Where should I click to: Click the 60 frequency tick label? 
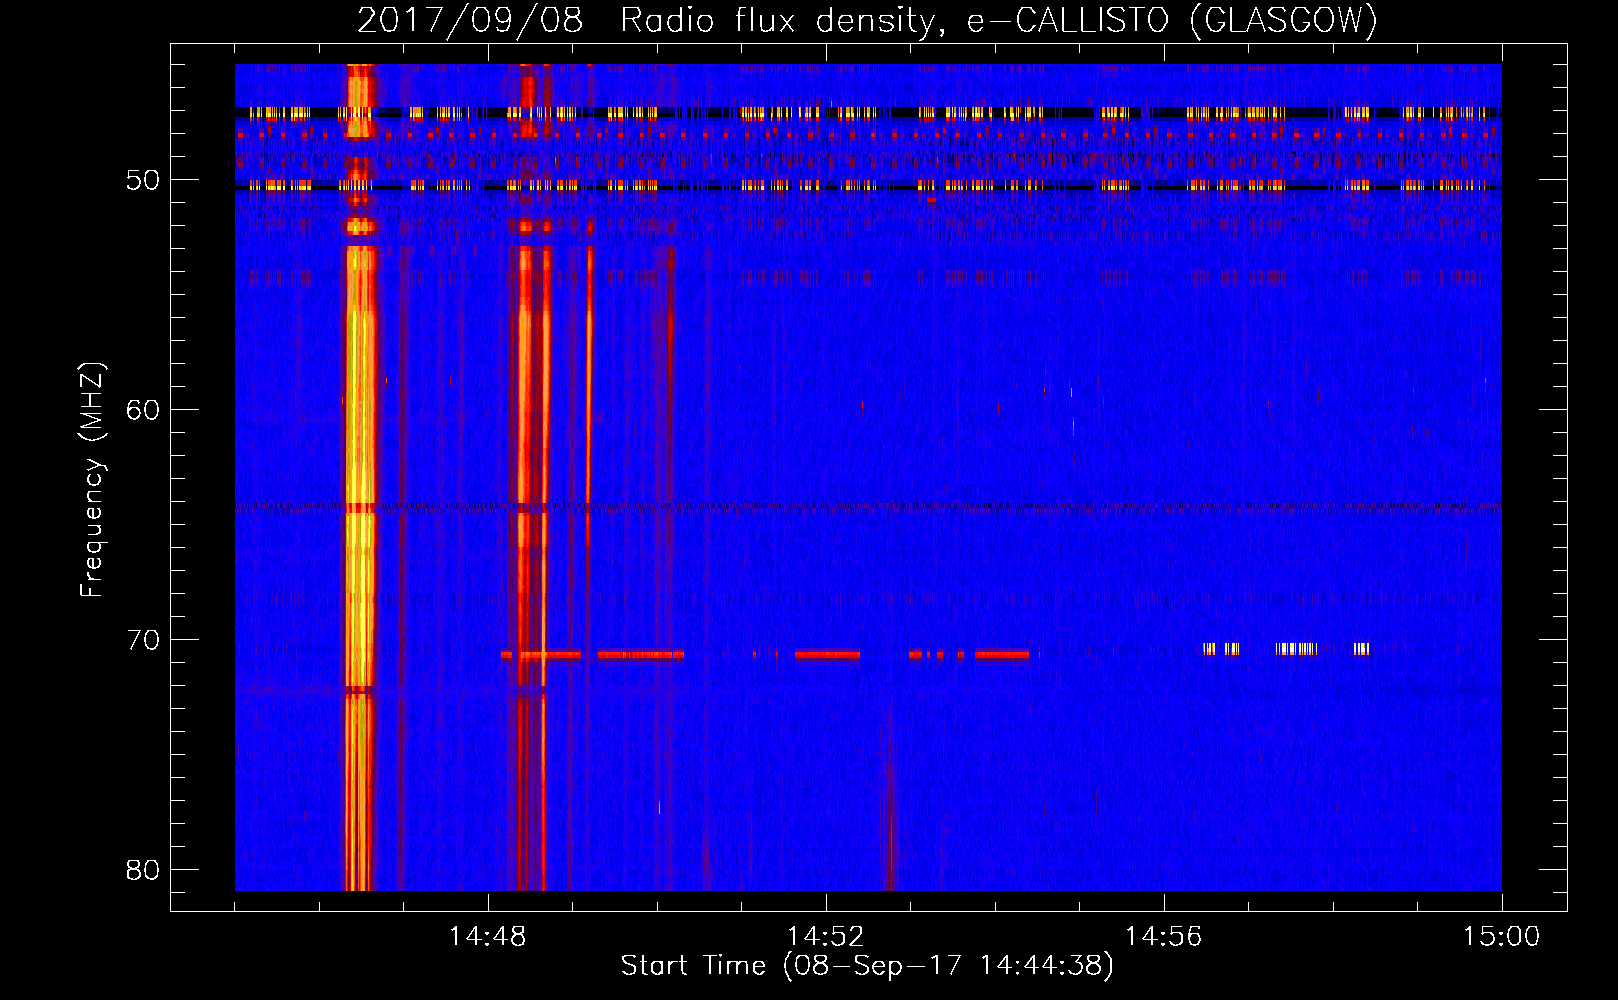[x=144, y=409]
